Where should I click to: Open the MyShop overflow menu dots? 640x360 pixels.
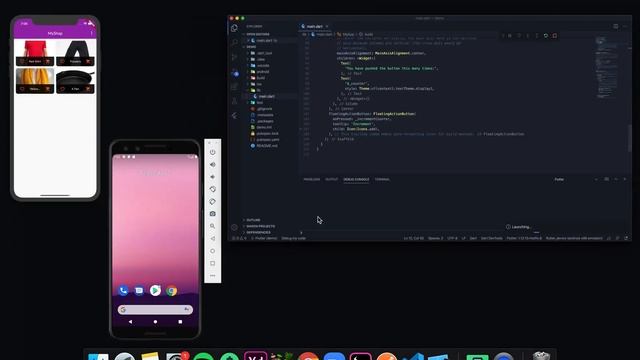[91, 33]
